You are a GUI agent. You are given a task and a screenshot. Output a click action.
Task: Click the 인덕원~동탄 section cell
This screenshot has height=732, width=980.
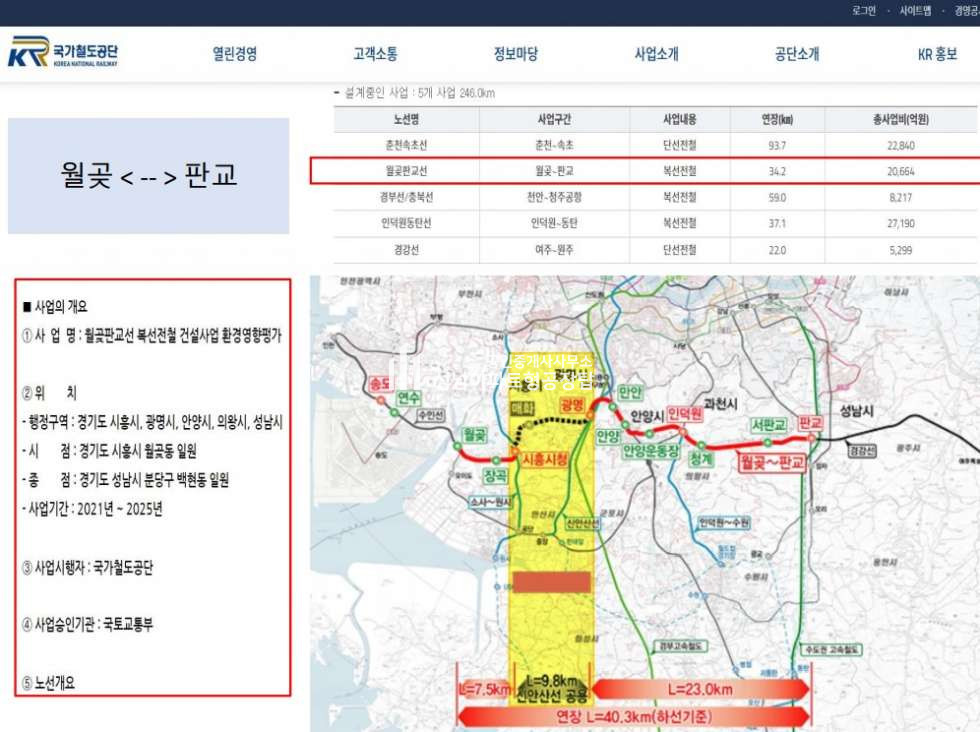[x=554, y=223]
